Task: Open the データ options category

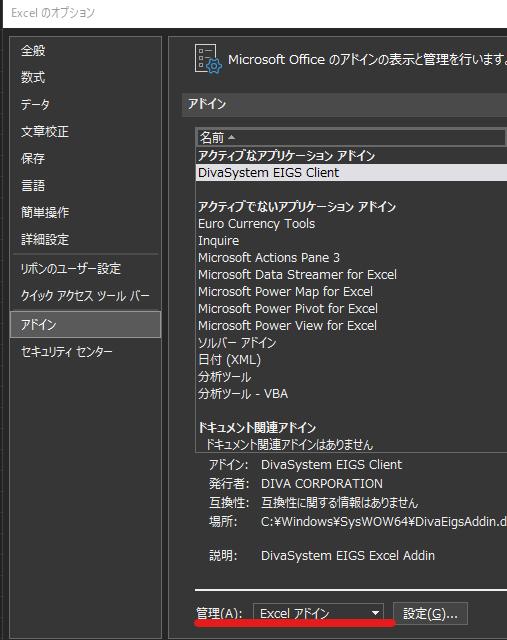Action: coord(85,104)
